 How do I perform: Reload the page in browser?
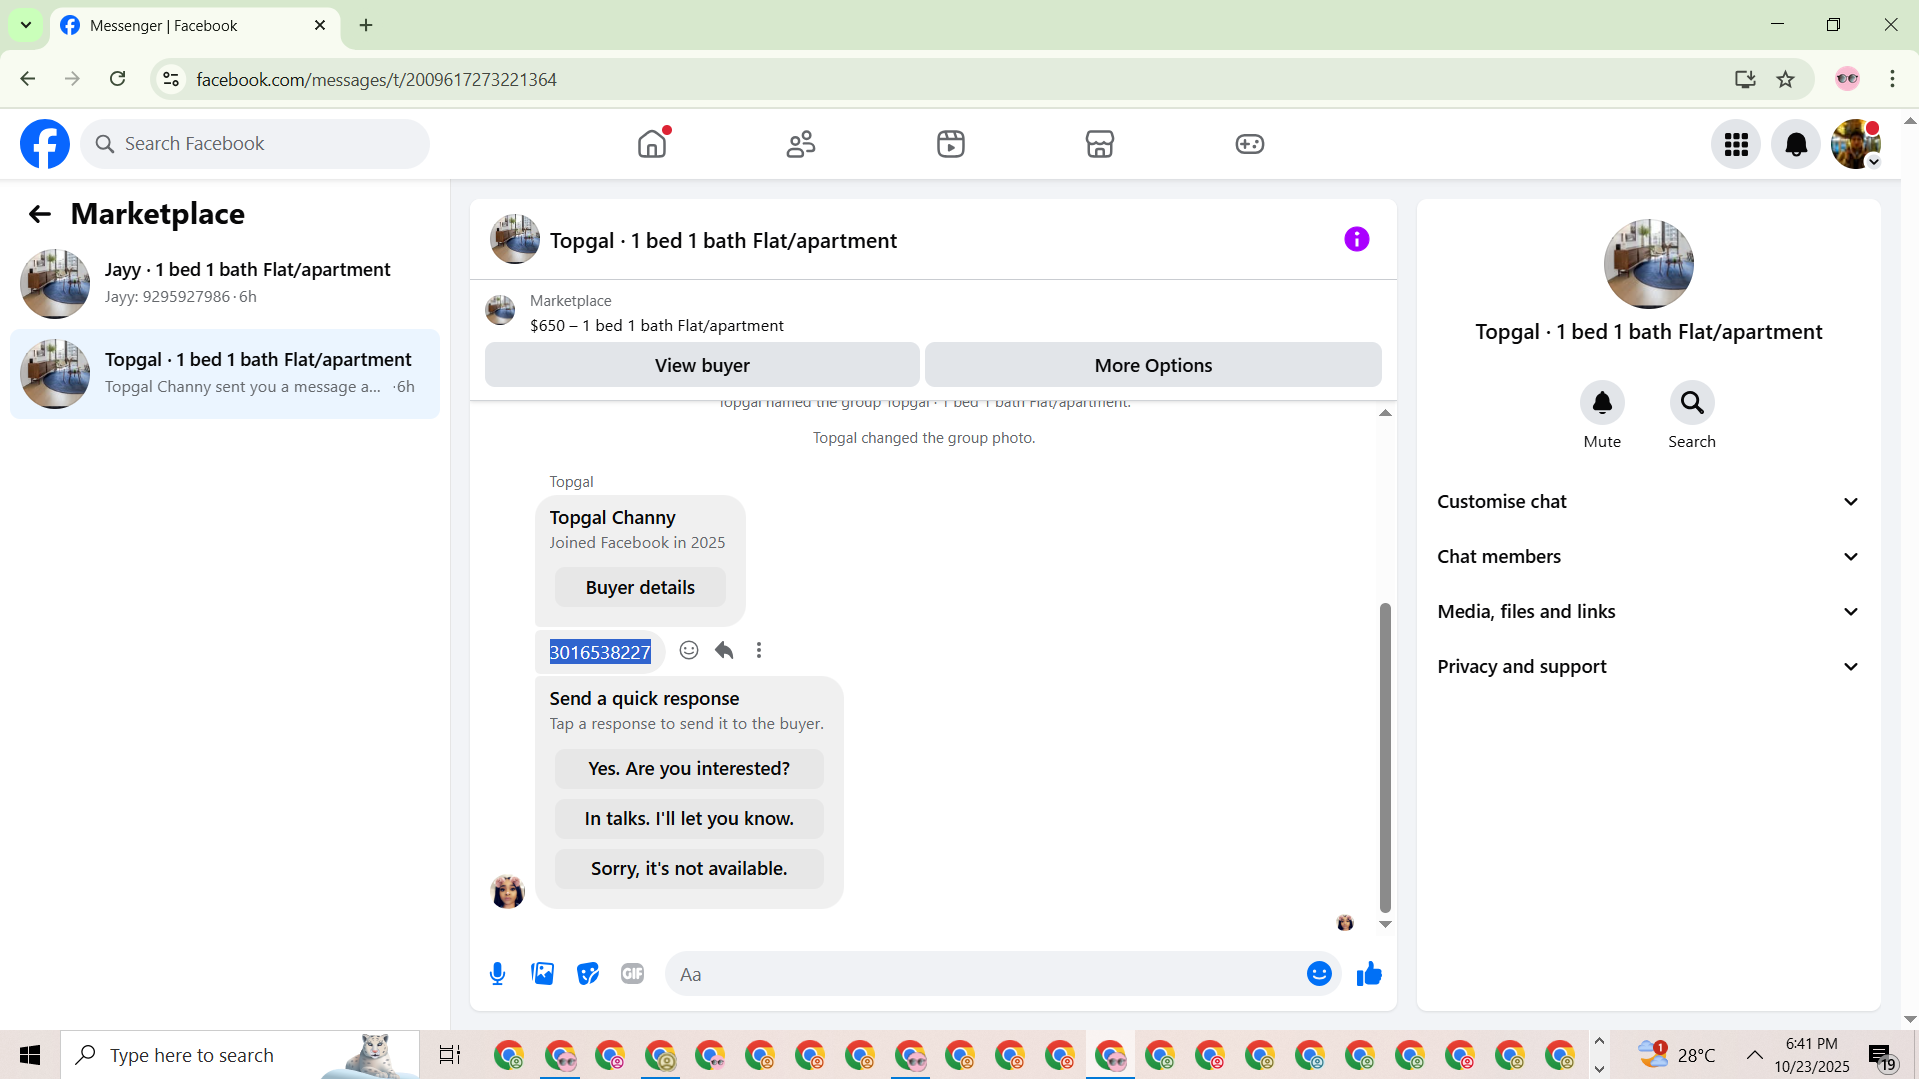tap(118, 79)
